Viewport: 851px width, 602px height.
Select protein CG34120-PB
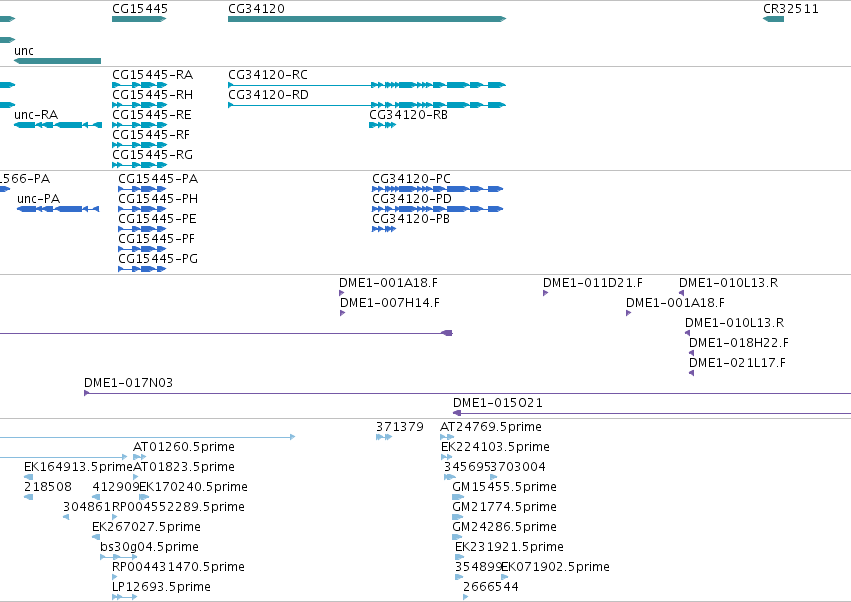(x=384, y=230)
